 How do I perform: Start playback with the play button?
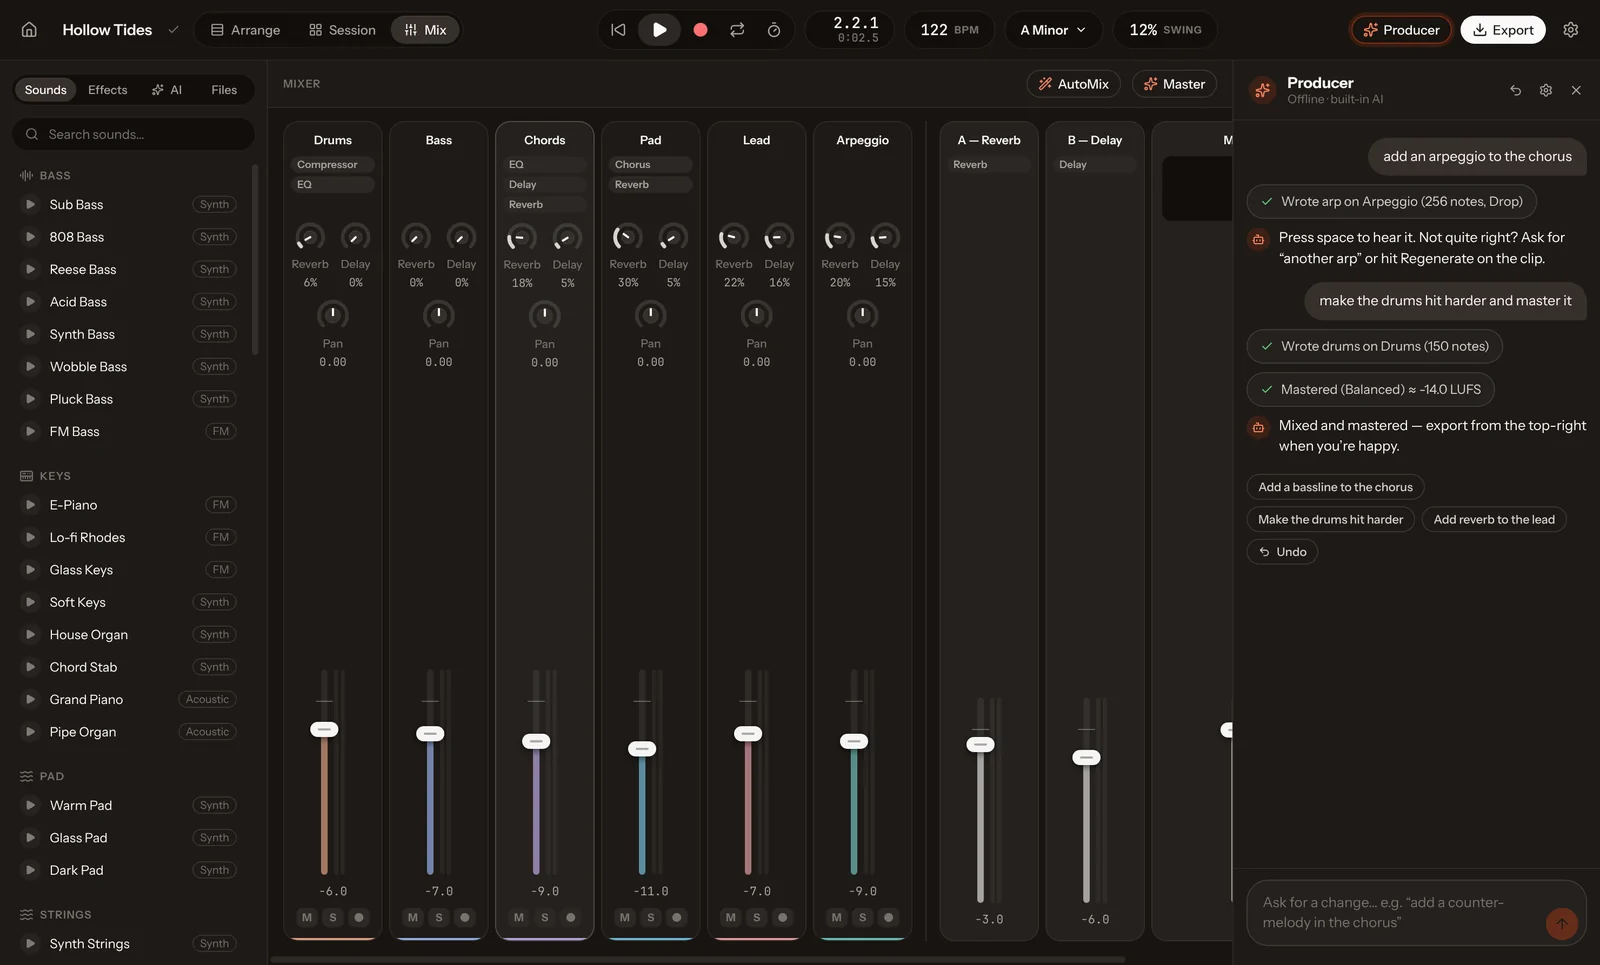pos(659,30)
